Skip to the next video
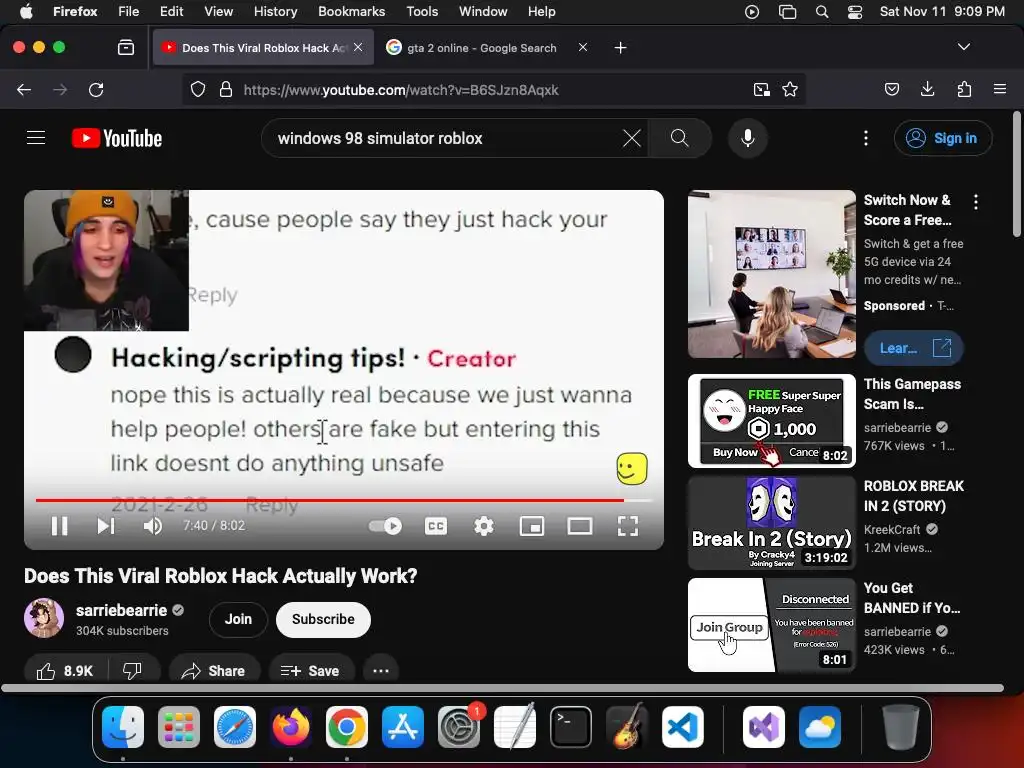 tap(106, 526)
